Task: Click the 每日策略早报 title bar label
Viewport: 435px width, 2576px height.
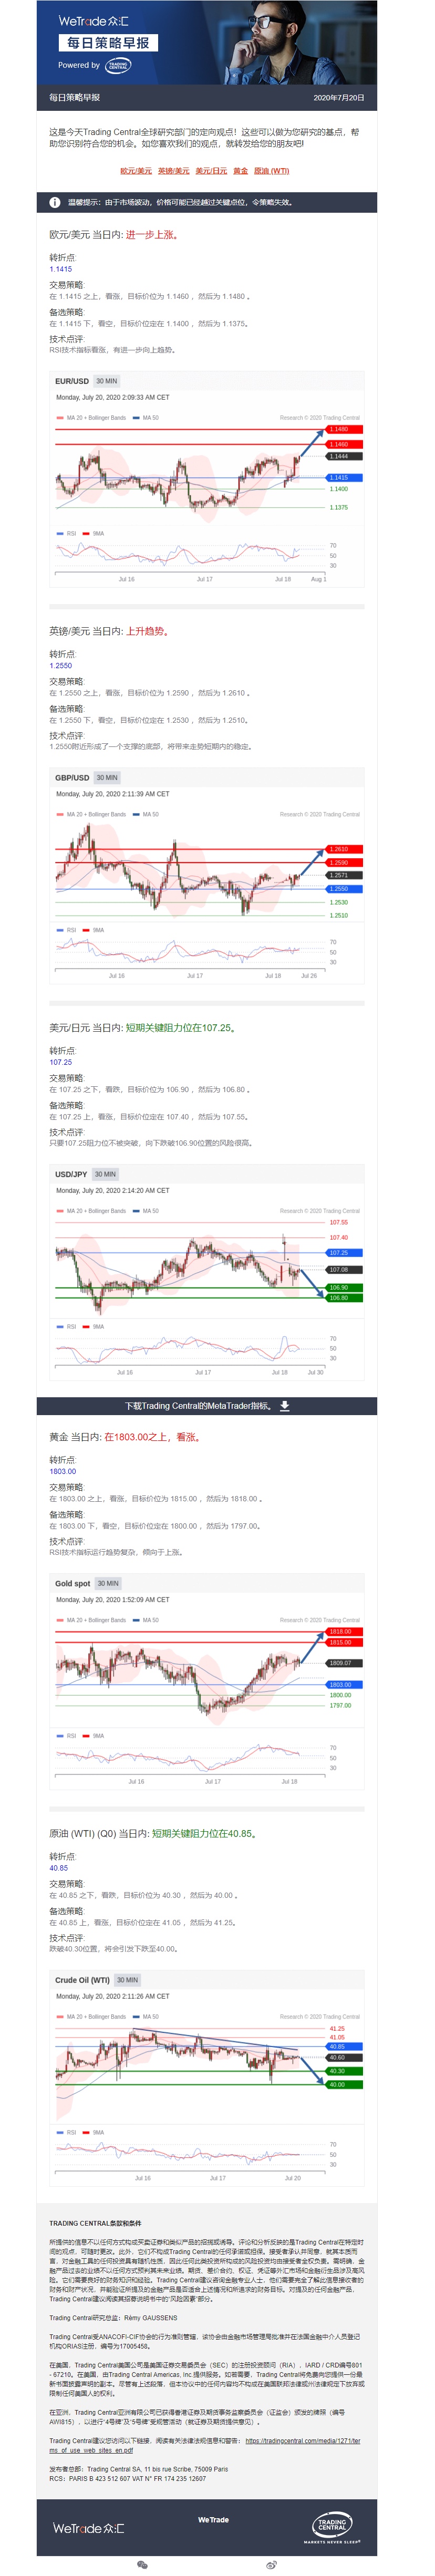Action: (x=75, y=98)
